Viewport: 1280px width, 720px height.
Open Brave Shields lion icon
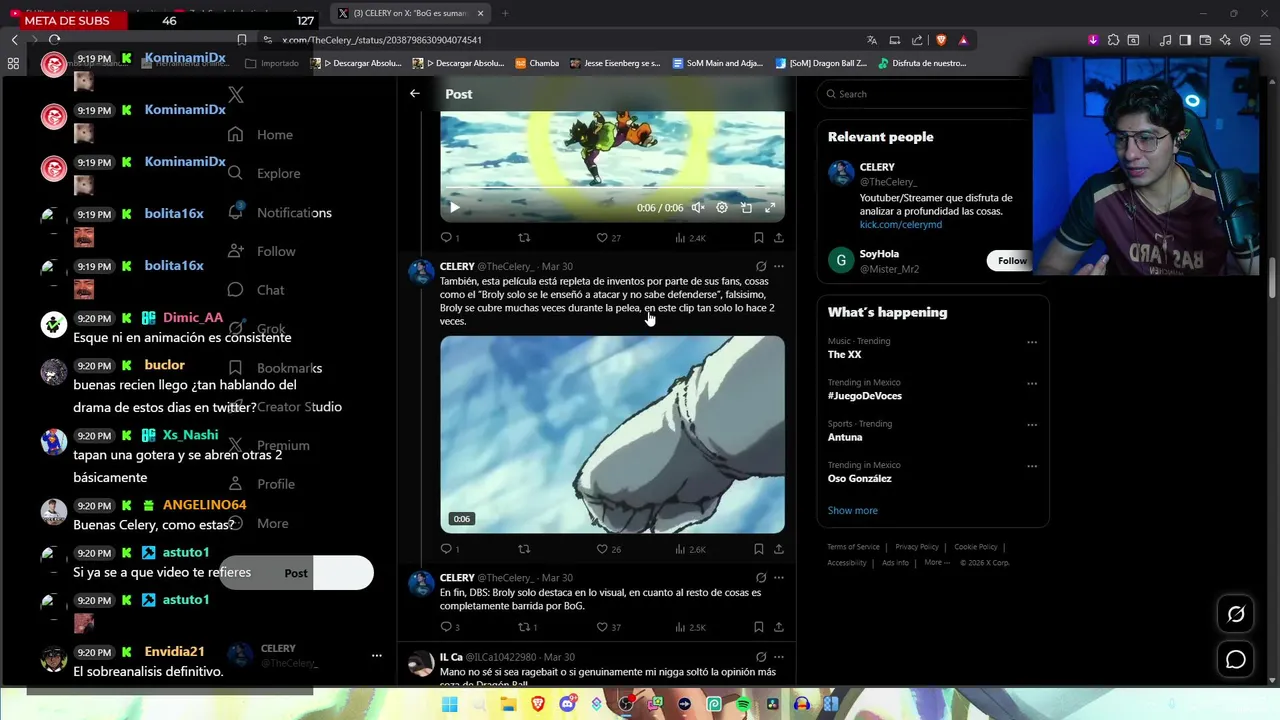(x=940, y=40)
